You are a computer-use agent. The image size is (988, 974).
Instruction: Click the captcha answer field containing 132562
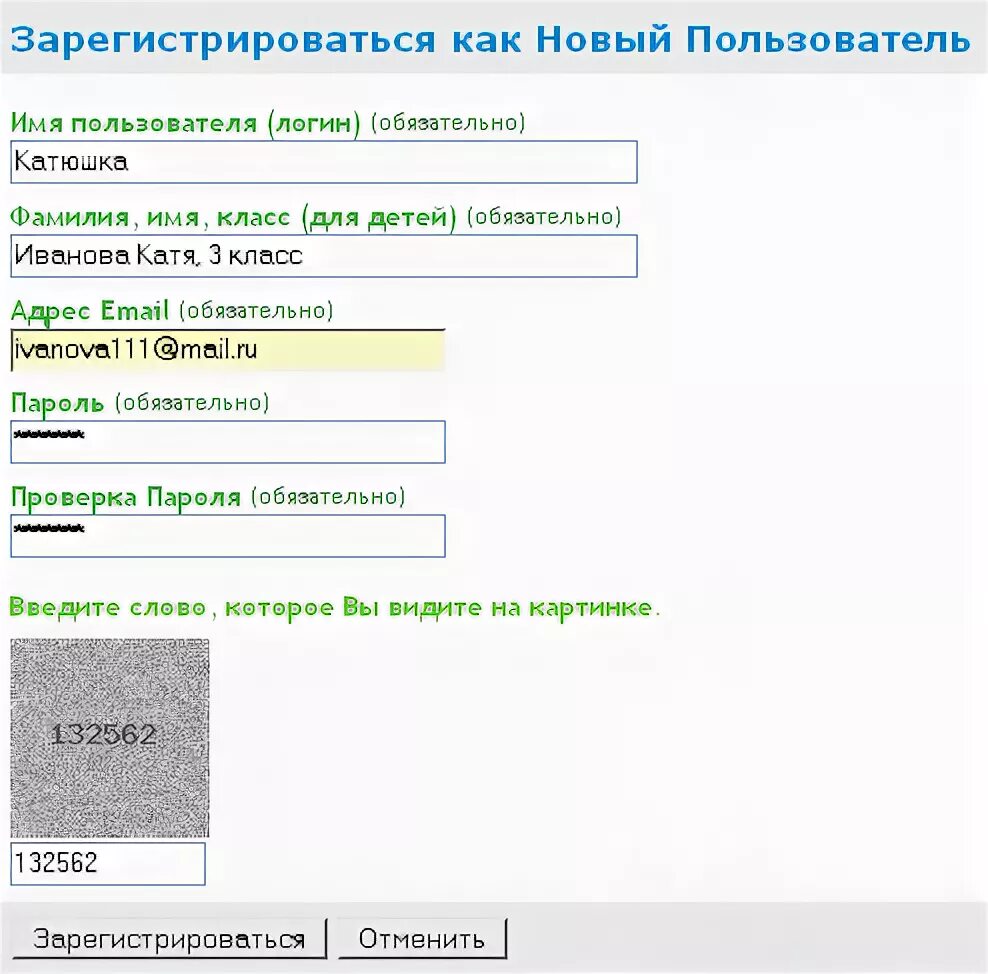[x=108, y=864]
